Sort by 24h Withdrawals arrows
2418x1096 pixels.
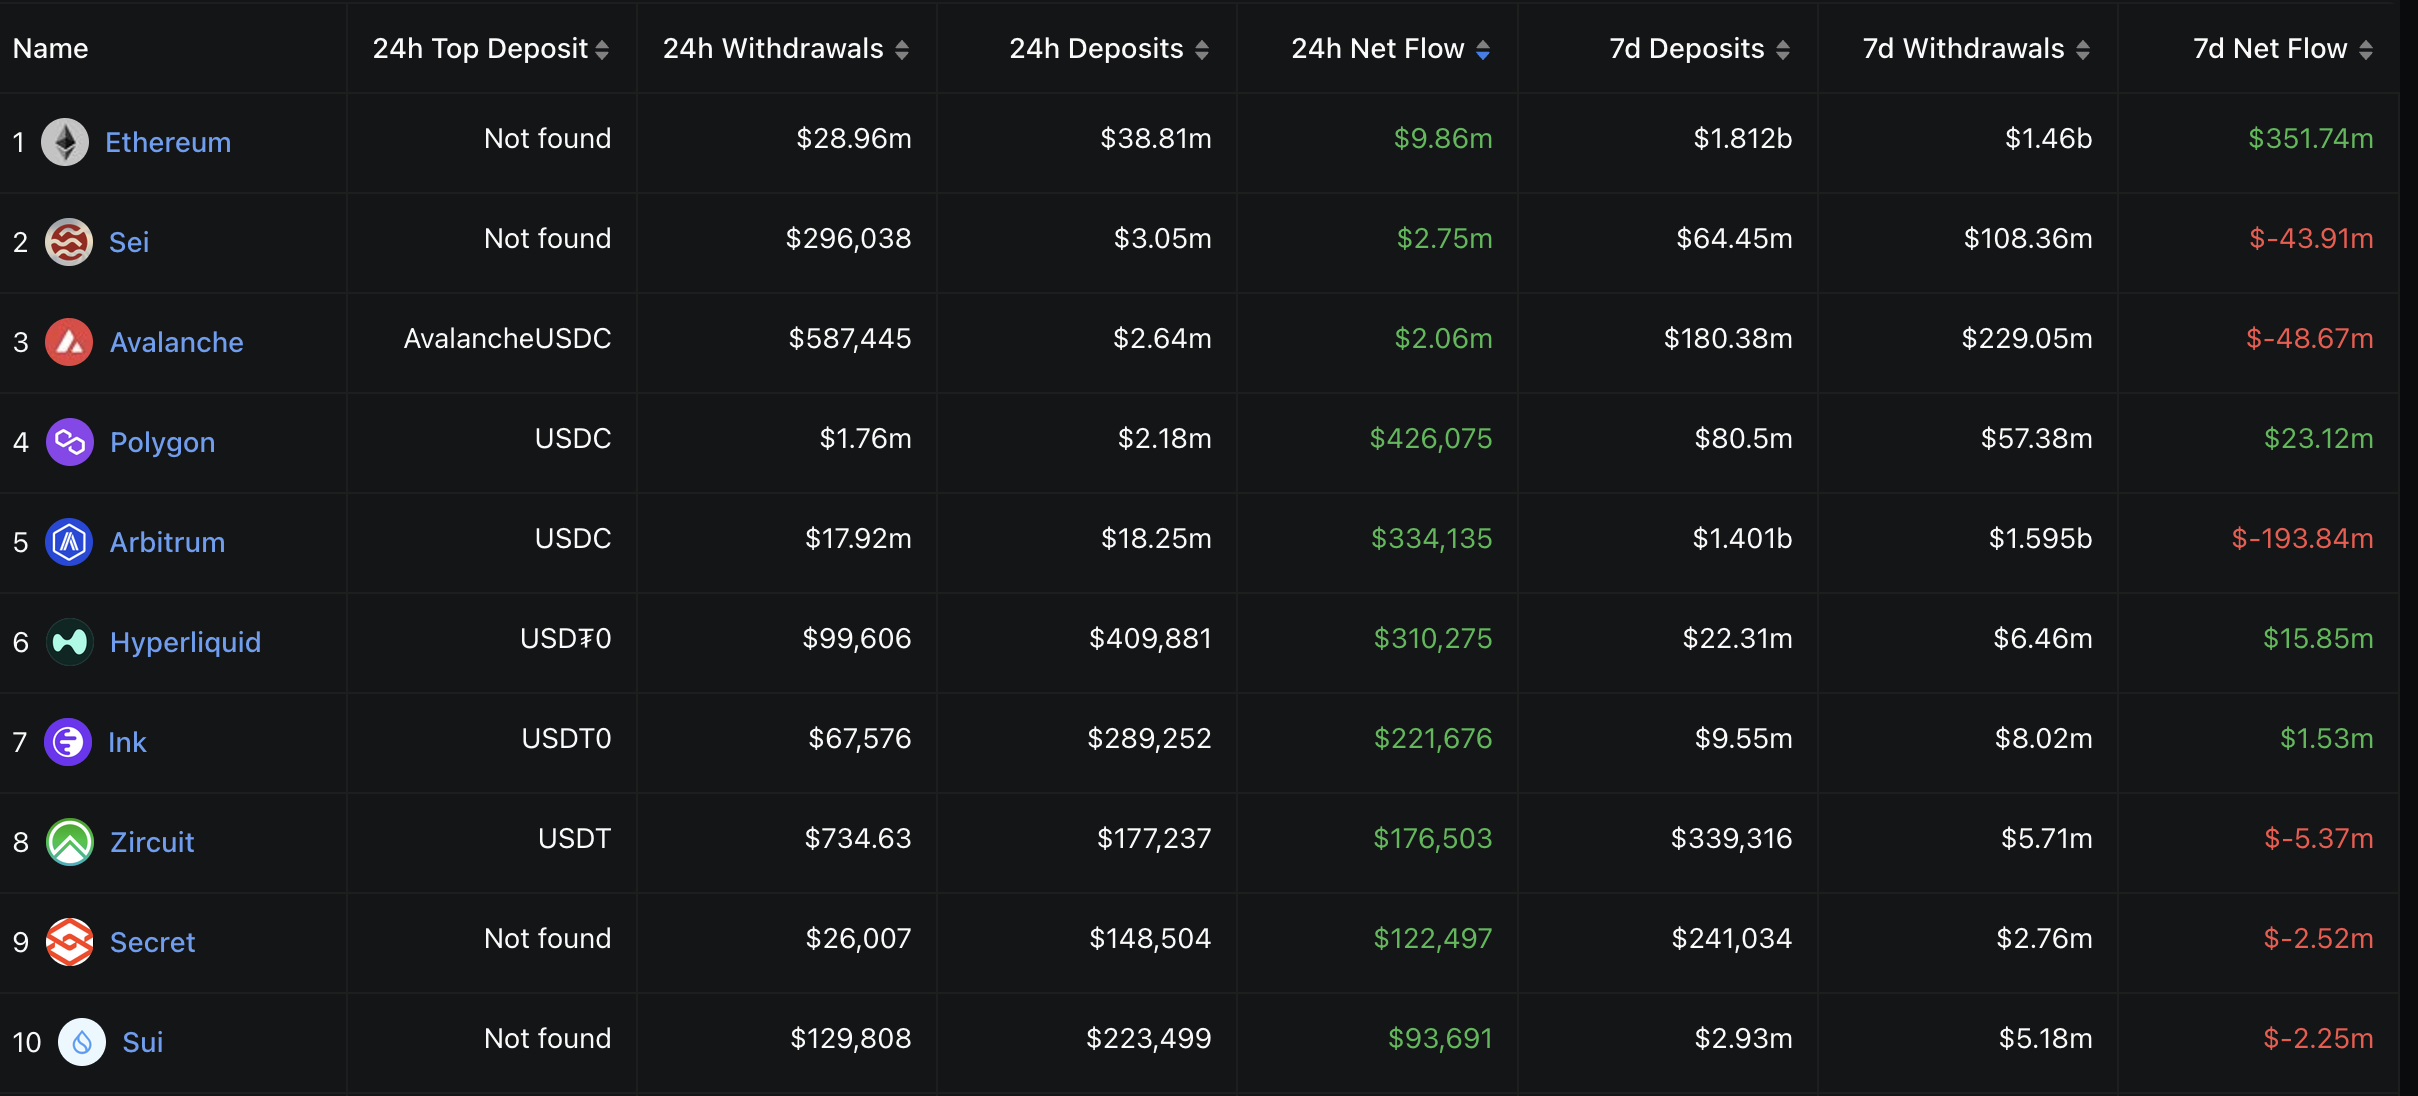[x=902, y=50]
